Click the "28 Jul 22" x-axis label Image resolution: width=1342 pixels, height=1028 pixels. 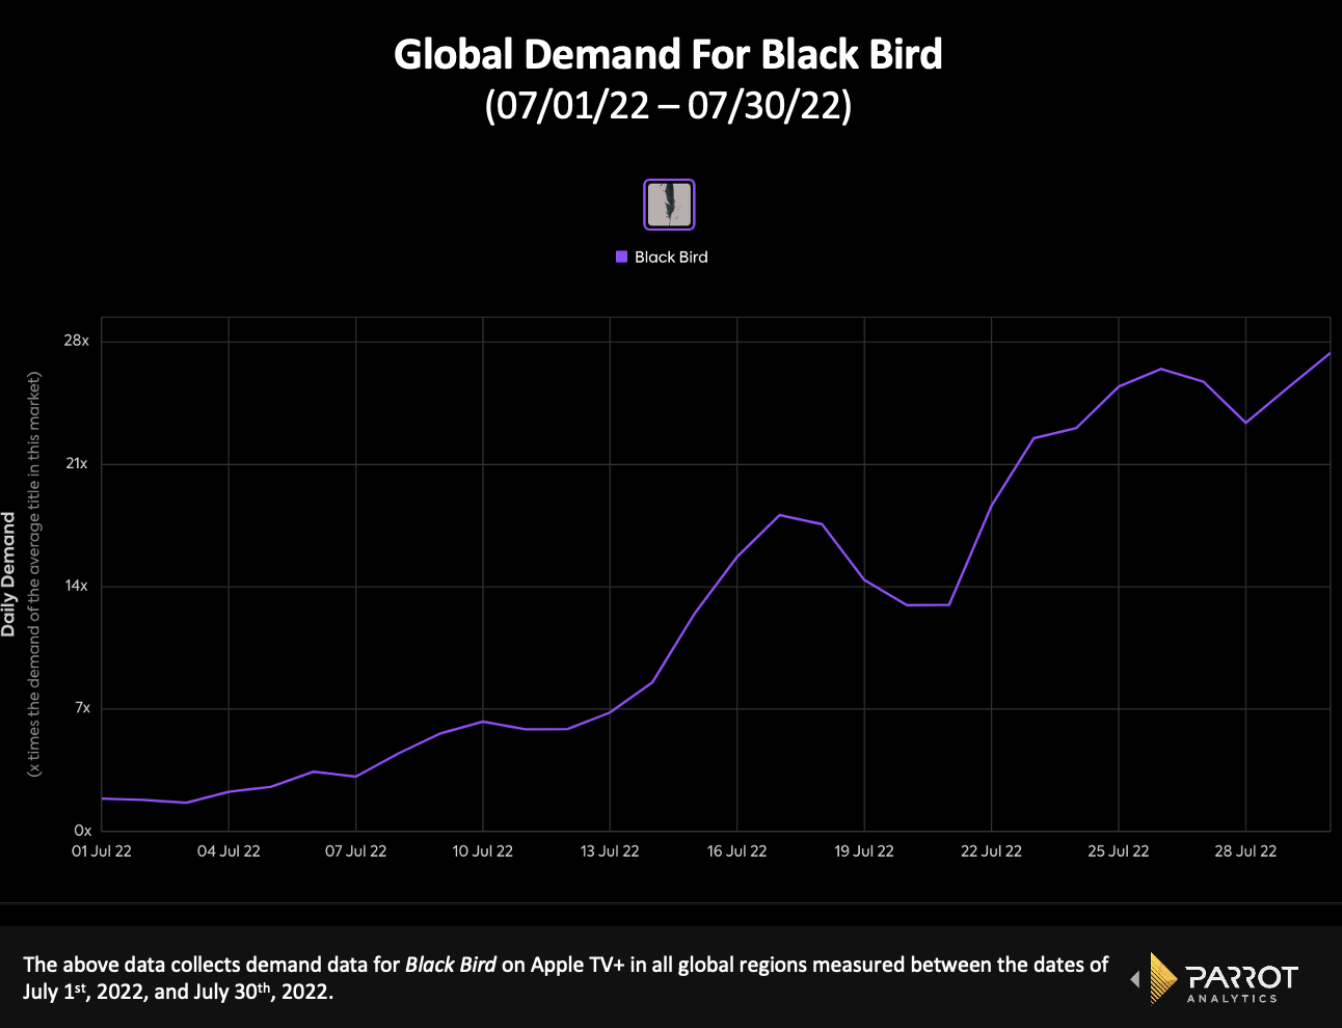1246,851
